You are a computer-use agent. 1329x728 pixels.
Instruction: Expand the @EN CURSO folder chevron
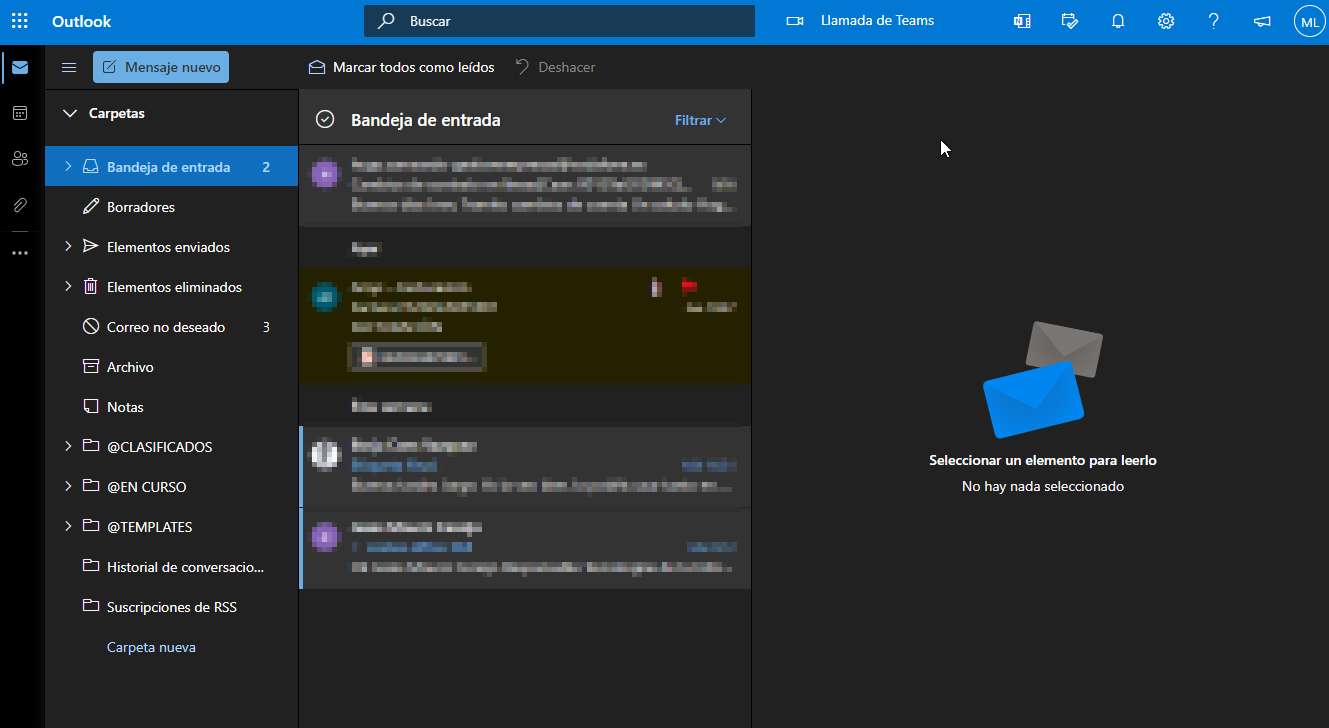(68, 486)
